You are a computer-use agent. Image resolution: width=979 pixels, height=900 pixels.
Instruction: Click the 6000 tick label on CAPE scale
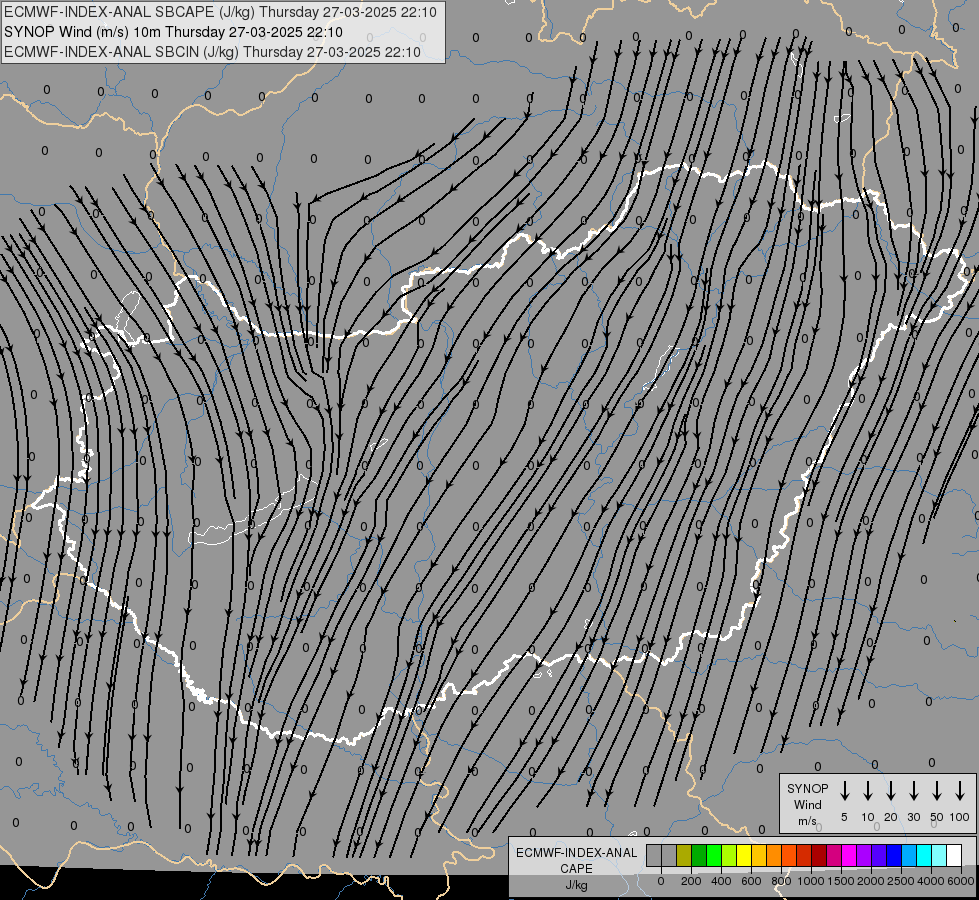[961, 881]
